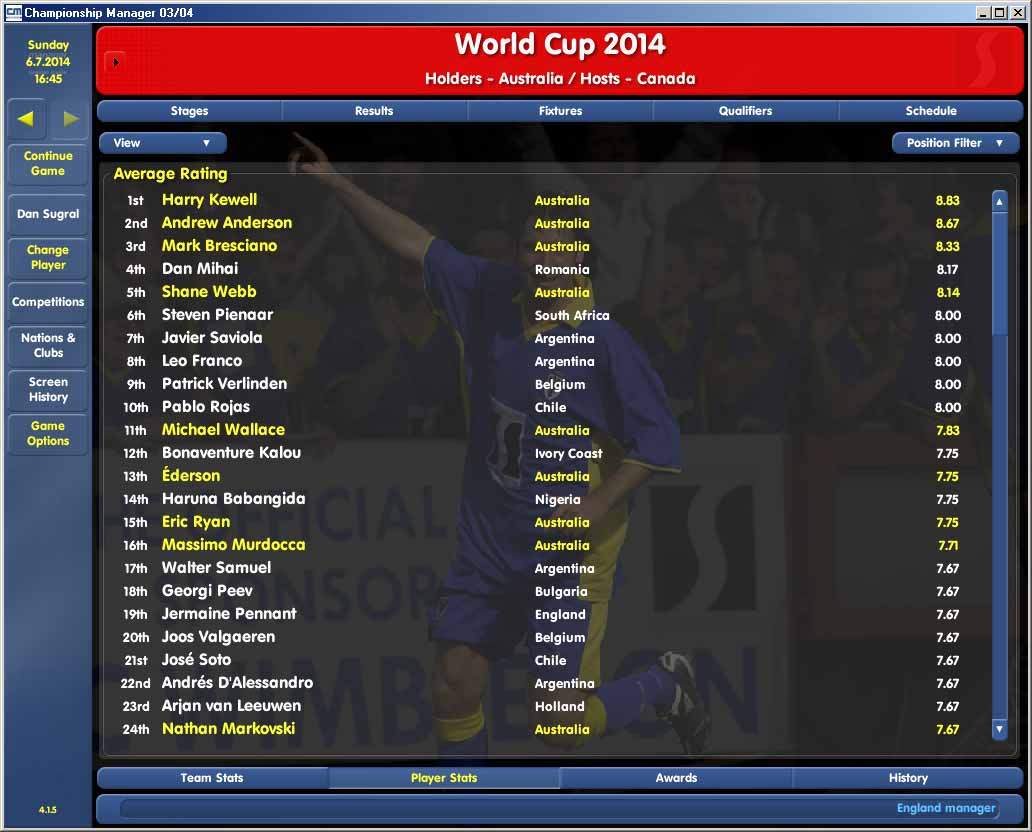Switch to the Results tab
Viewport: 1032px width, 832px height.
(374, 111)
